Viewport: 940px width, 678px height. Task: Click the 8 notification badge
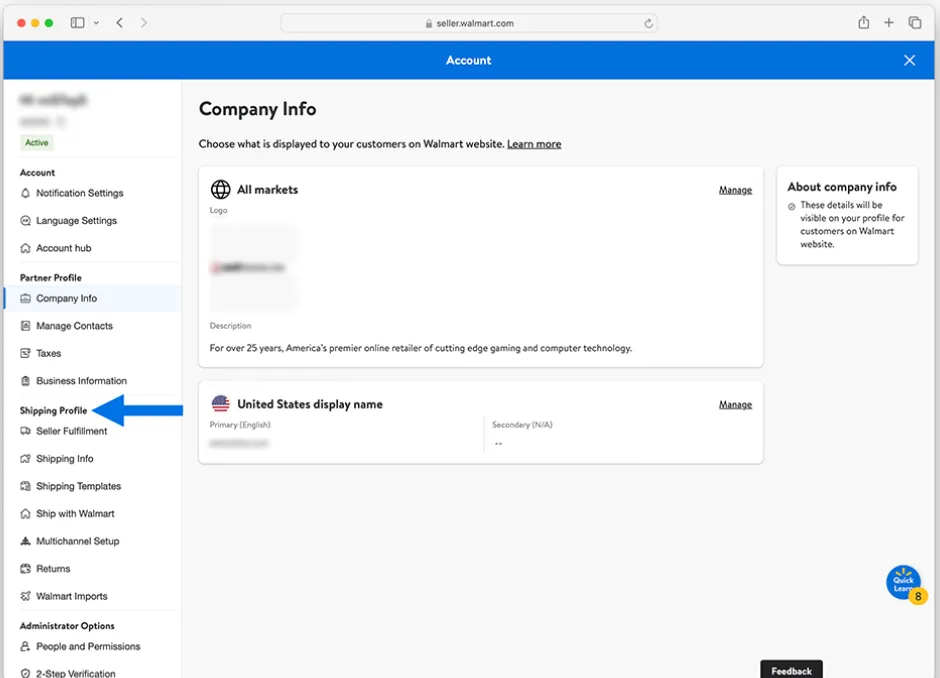point(918,596)
